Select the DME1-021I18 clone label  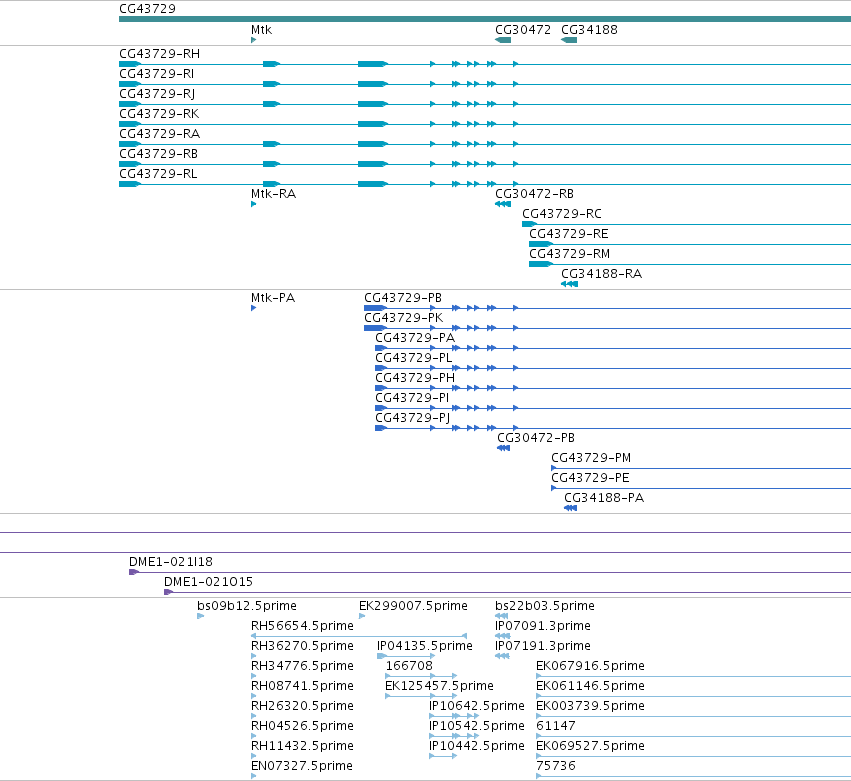click(170, 563)
